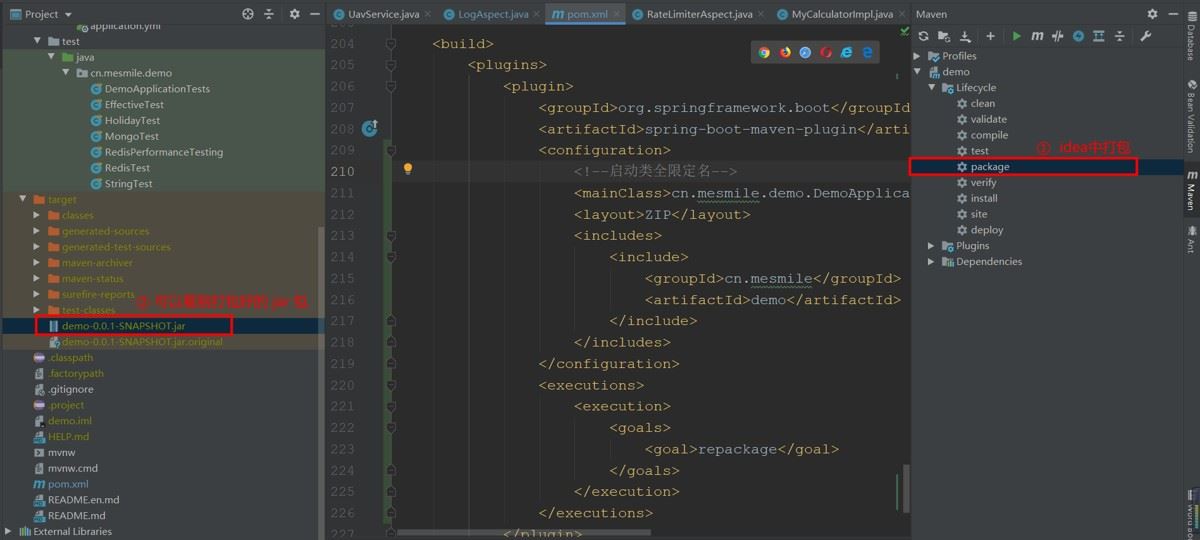Image resolution: width=1200 pixels, height=540 pixels.
Task: Select README.en.md file
Action: click(x=83, y=500)
